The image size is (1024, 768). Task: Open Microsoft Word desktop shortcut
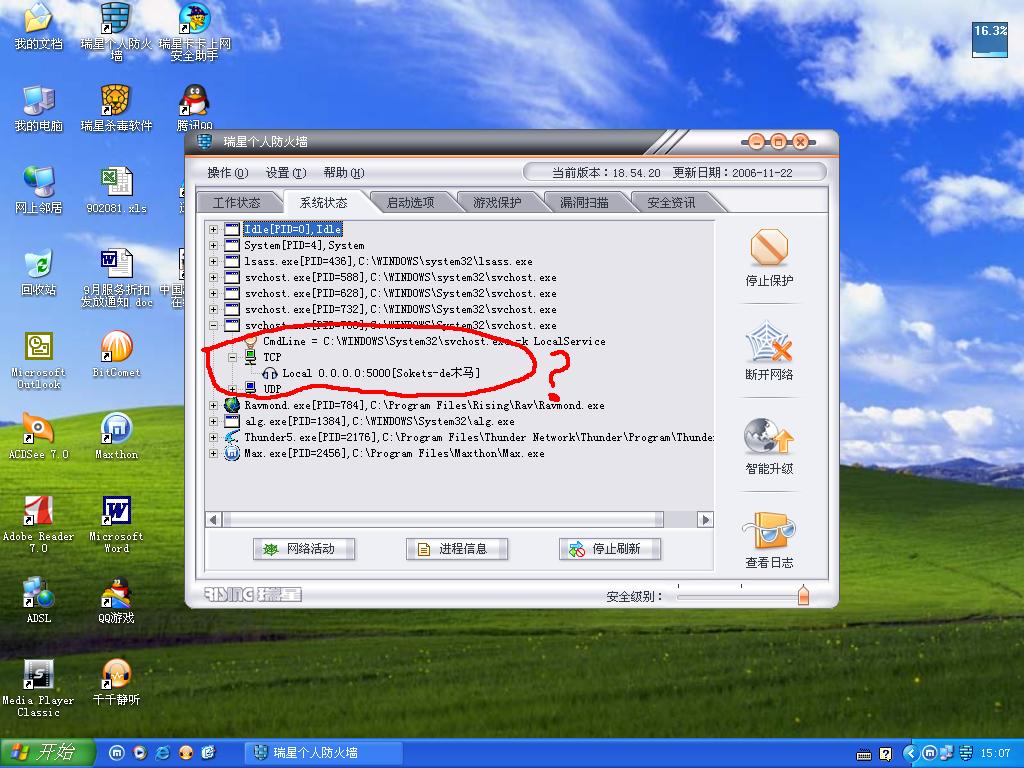[116, 524]
